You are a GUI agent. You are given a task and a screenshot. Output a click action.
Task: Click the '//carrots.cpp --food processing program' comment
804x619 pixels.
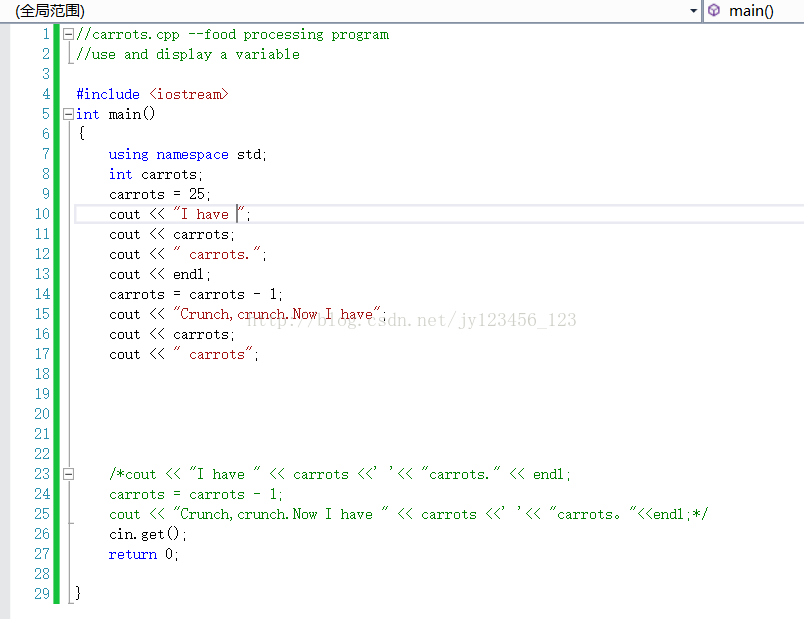(x=232, y=34)
